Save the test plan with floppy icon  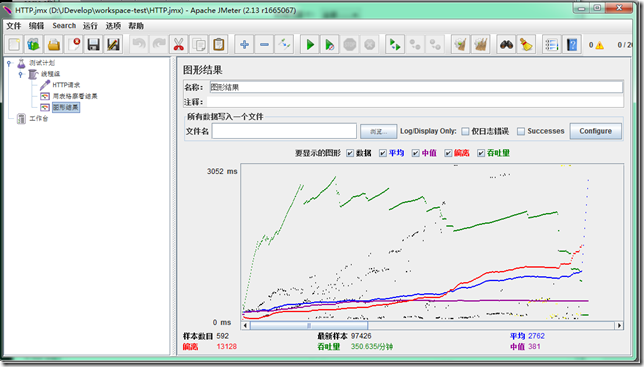94,44
